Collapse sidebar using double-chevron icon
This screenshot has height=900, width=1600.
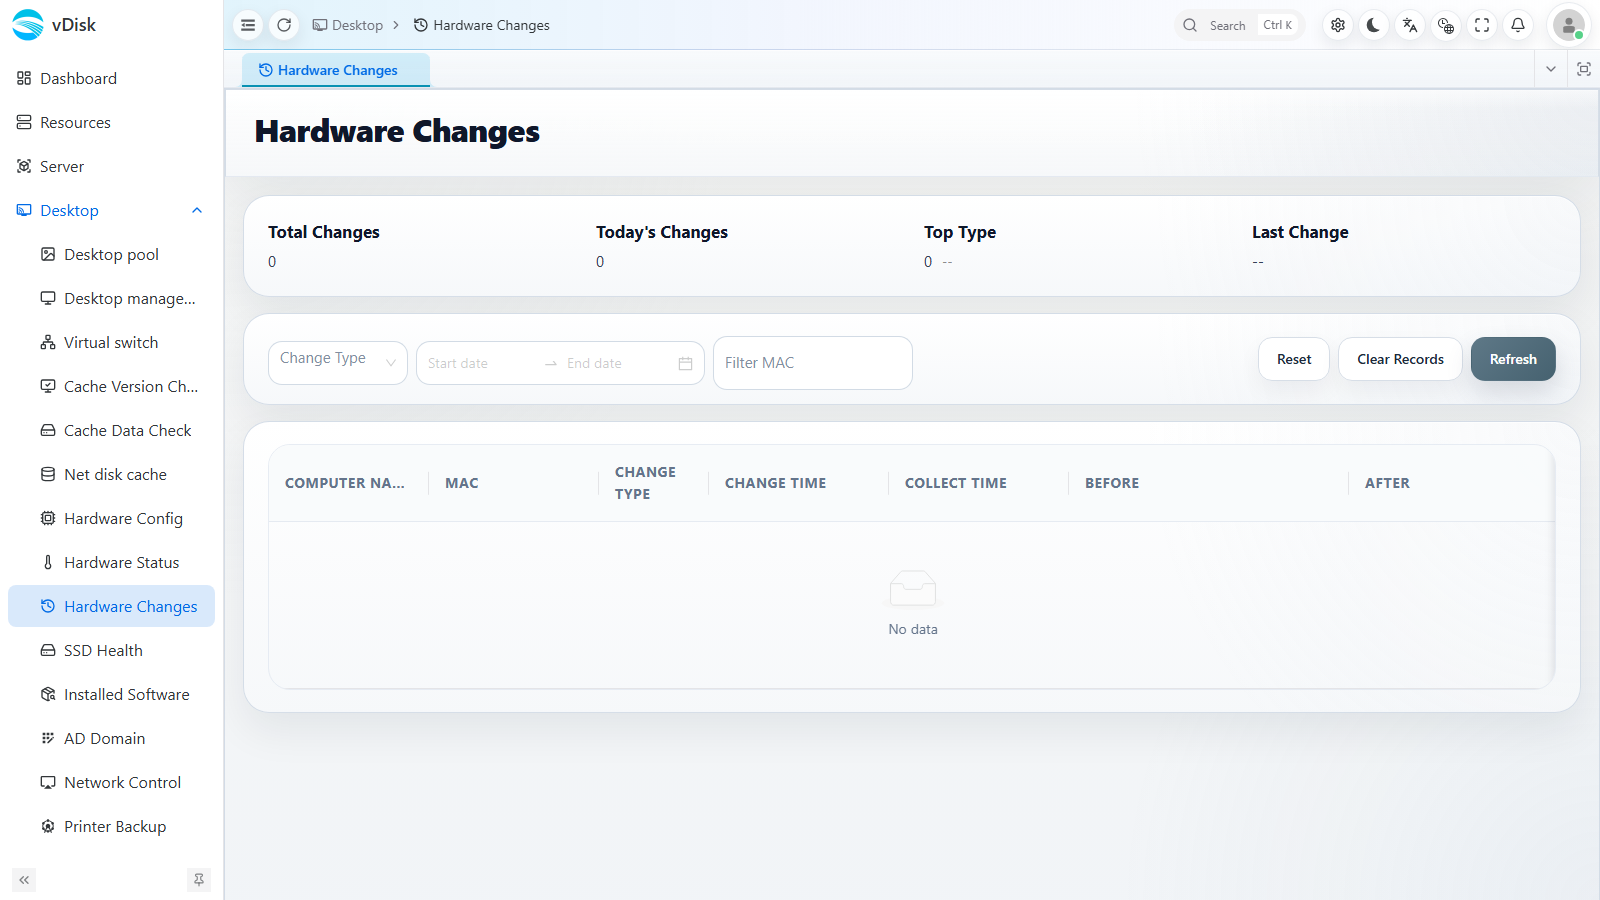(x=24, y=880)
